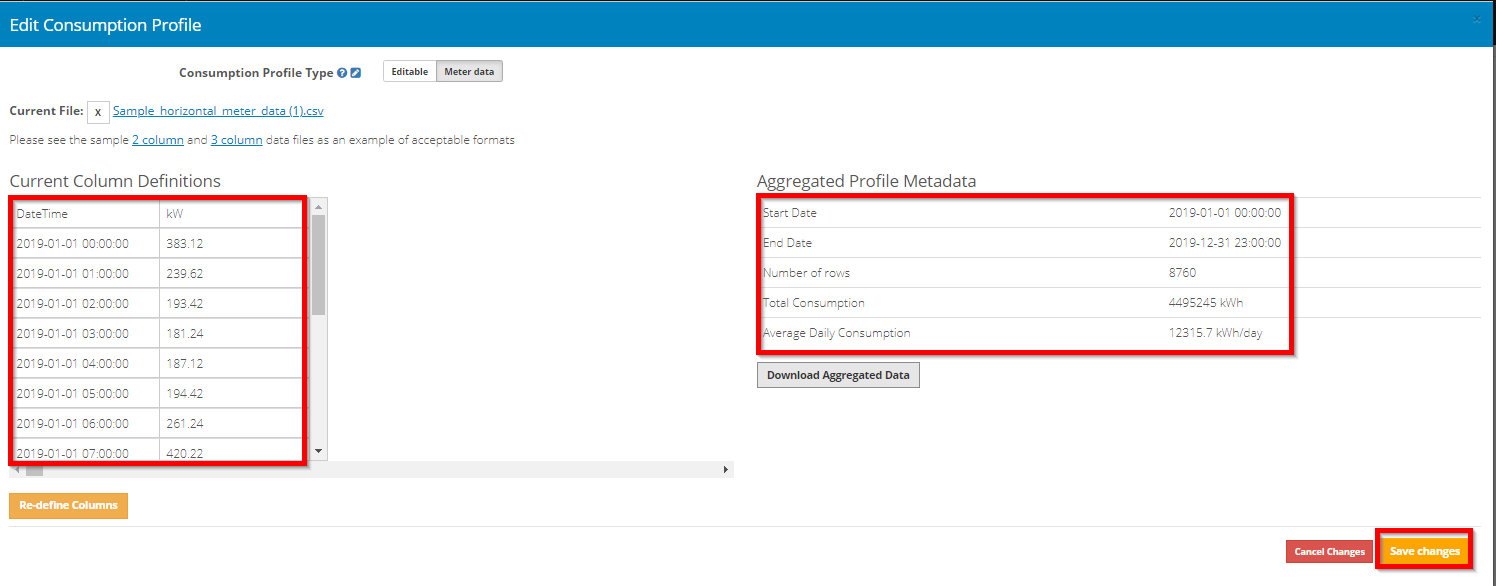Click the blue edit pencil icon
The image size is (1496, 586).
pos(356,73)
